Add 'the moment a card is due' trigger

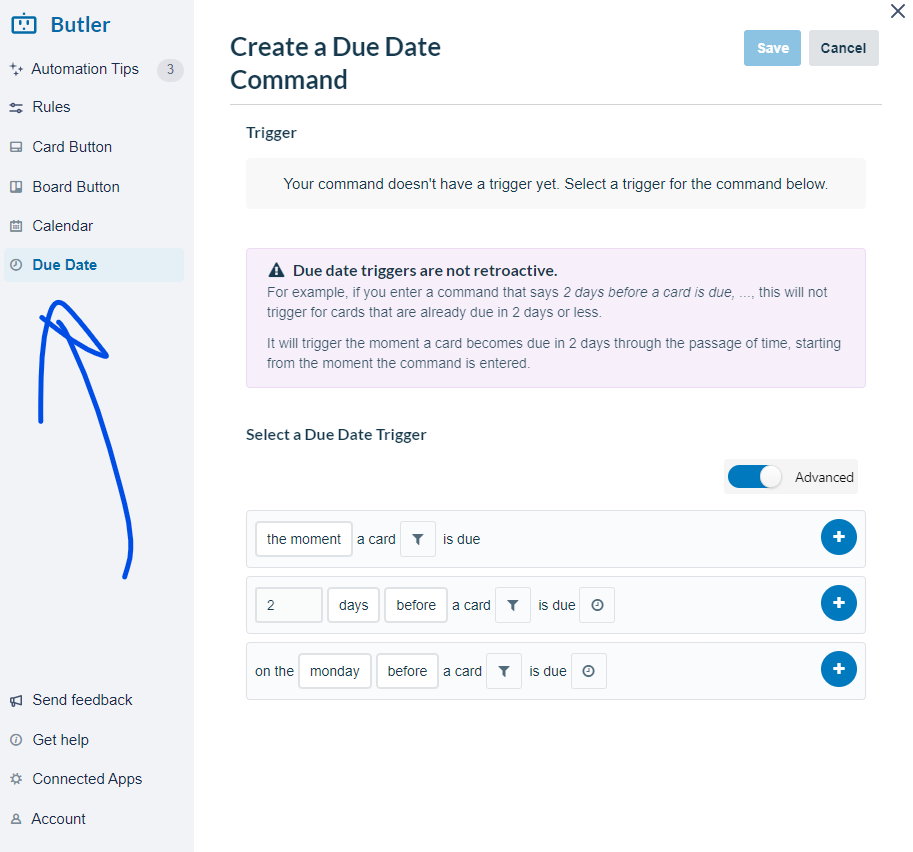click(x=838, y=537)
